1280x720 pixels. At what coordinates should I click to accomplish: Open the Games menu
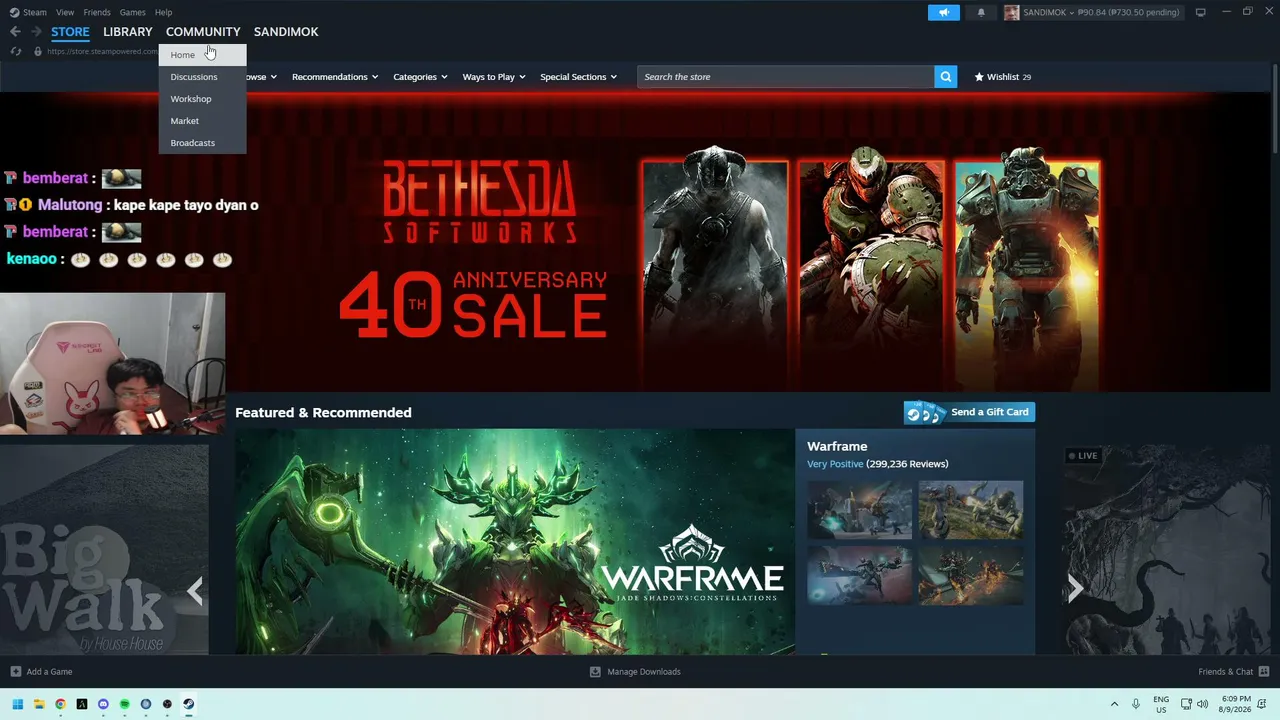coord(132,12)
